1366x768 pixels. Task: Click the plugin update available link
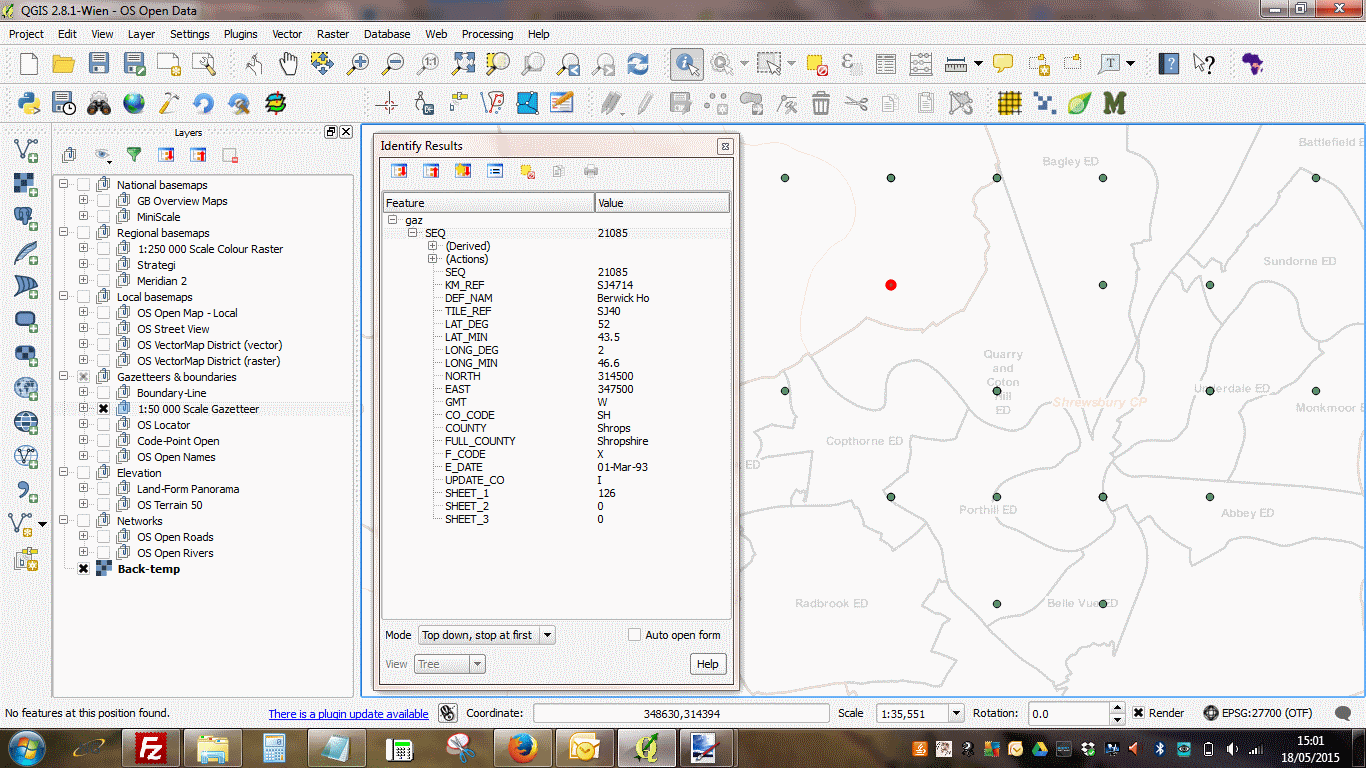coord(348,714)
